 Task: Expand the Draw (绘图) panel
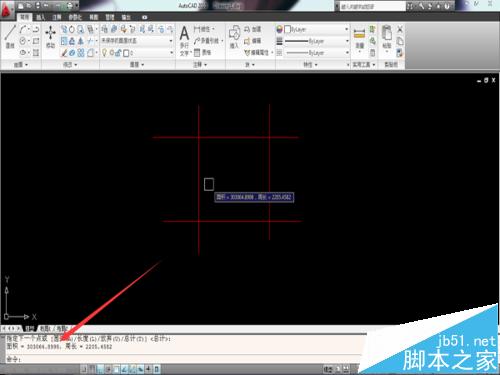click(21, 64)
